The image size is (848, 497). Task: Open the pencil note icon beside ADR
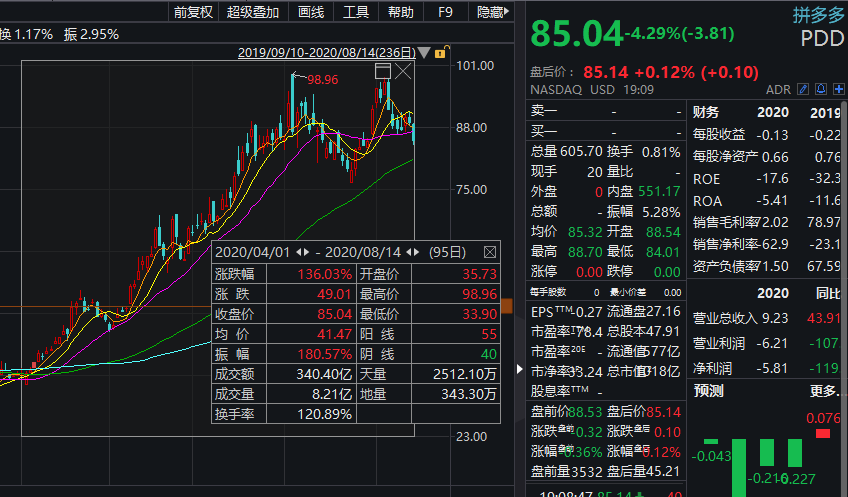click(x=803, y=89)
